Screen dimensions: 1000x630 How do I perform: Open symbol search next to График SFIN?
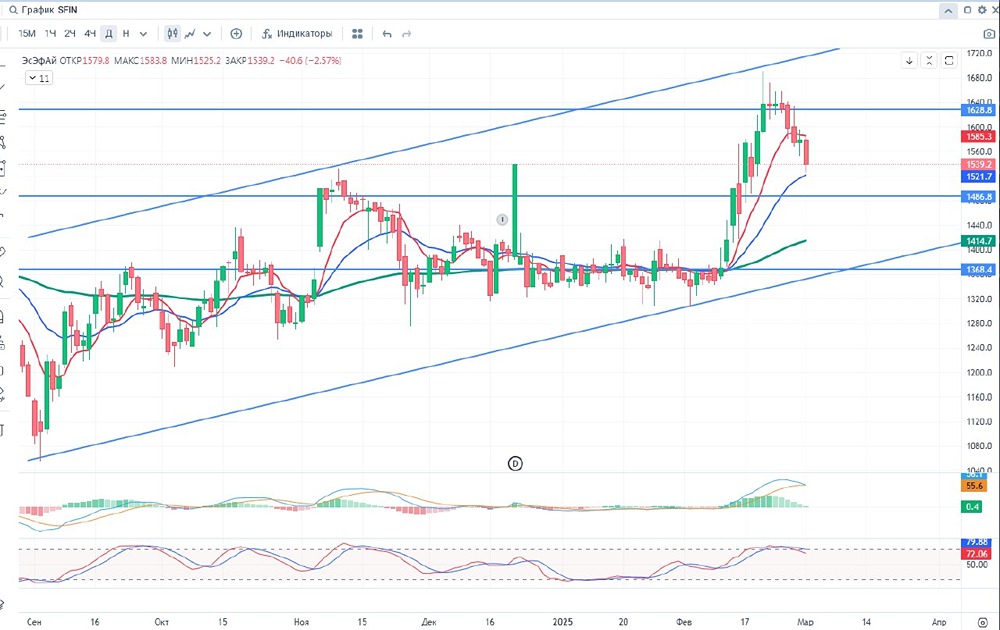(13, 10)
